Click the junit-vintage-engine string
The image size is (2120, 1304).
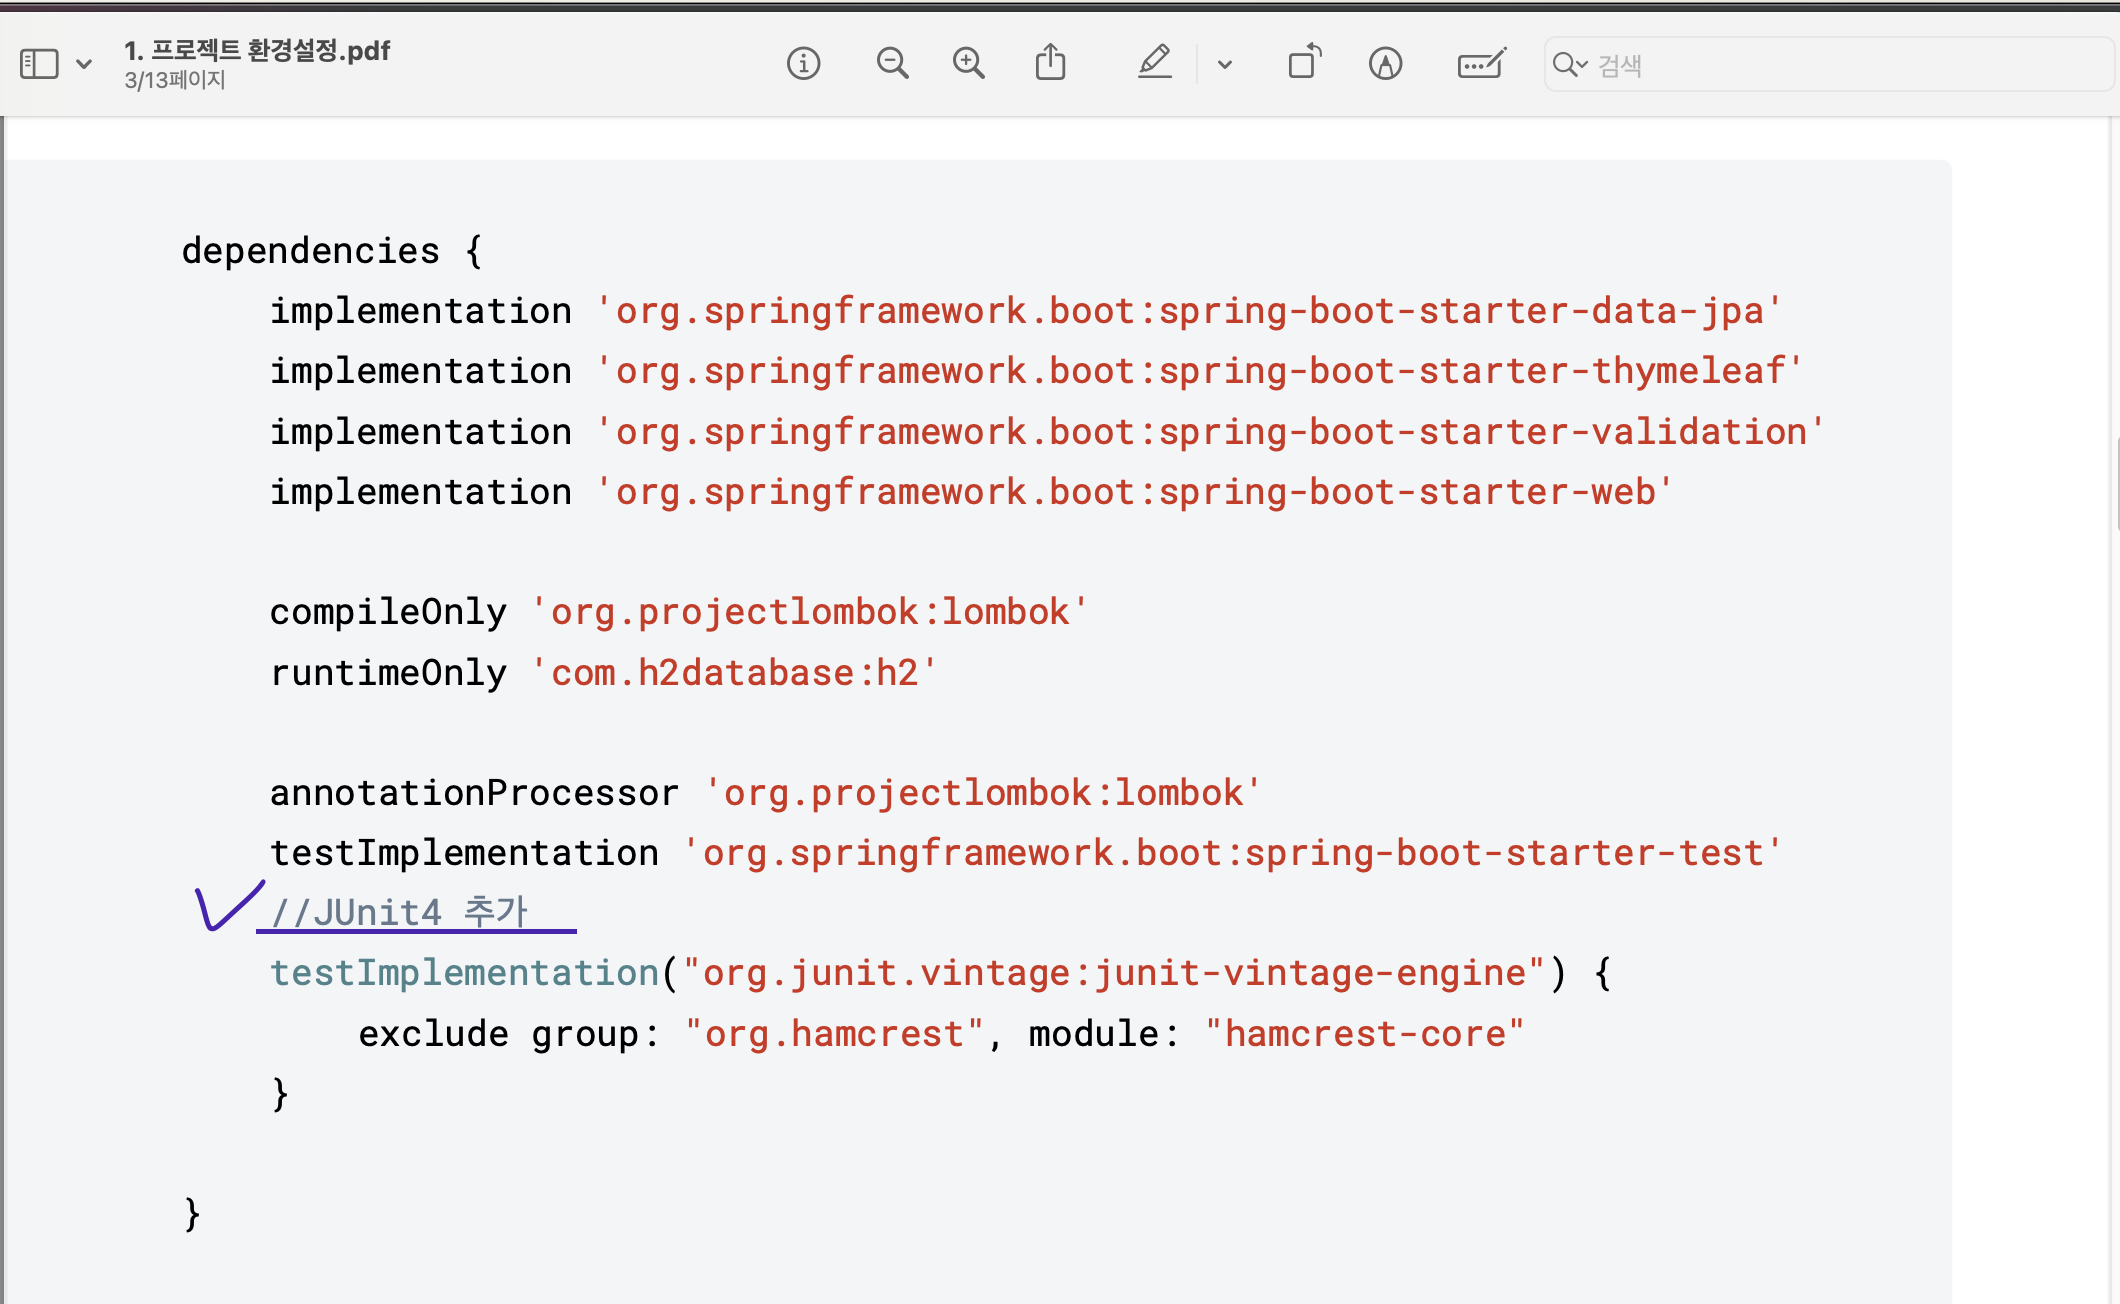point(1114,973)
